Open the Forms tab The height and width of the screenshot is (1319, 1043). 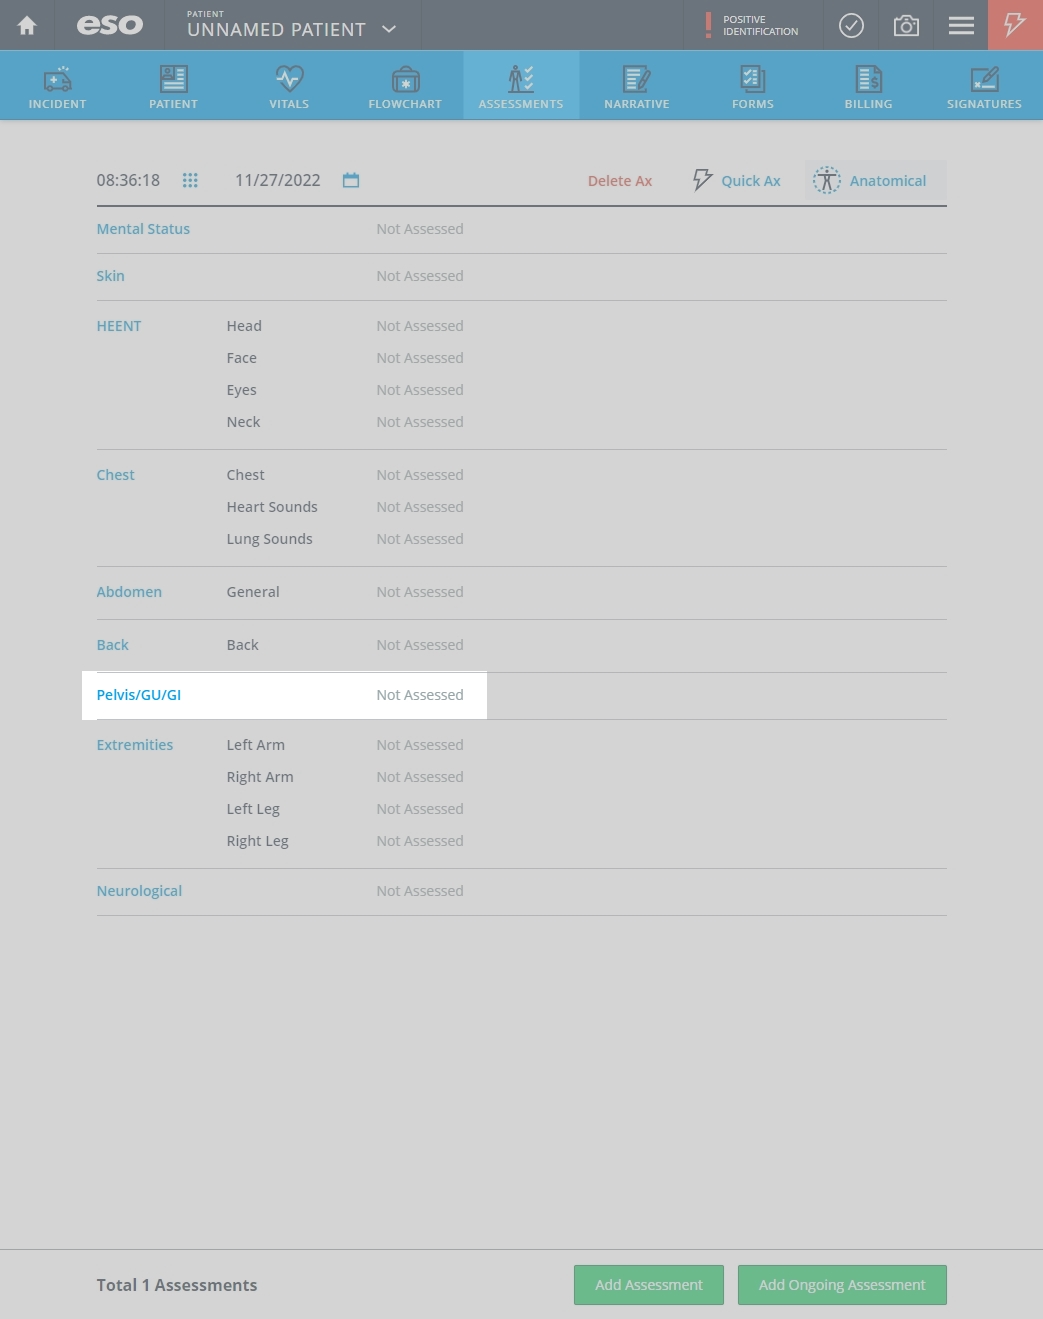tap(753, 86)
